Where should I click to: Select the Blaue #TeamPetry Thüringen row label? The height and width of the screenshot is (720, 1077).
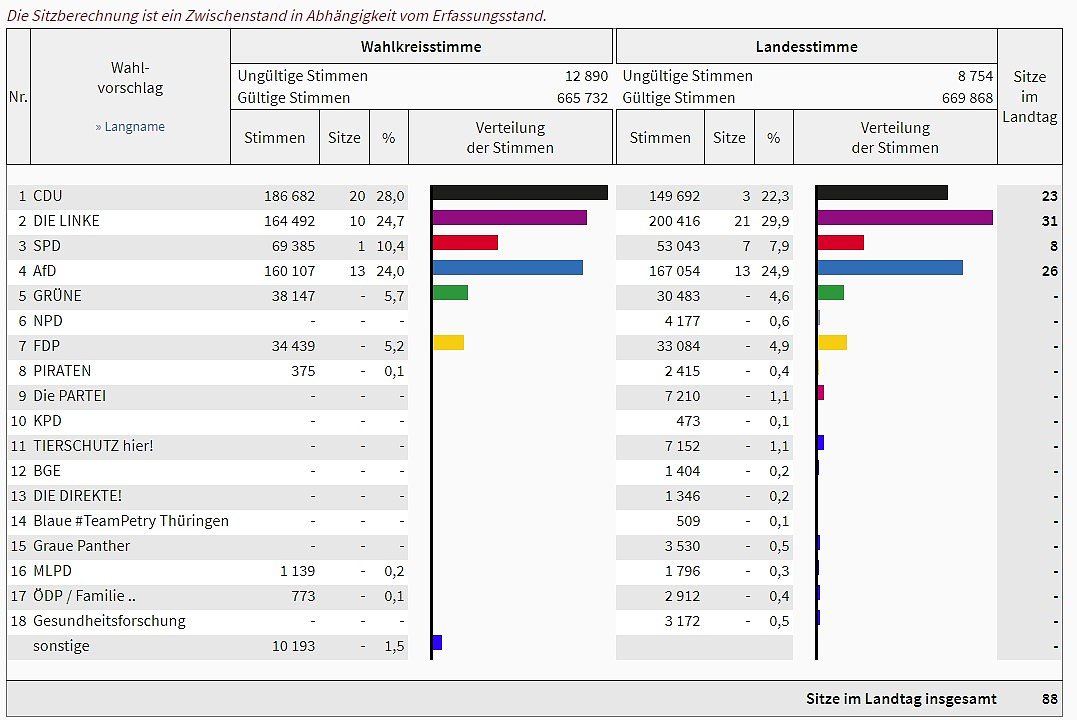coord(131,521)
